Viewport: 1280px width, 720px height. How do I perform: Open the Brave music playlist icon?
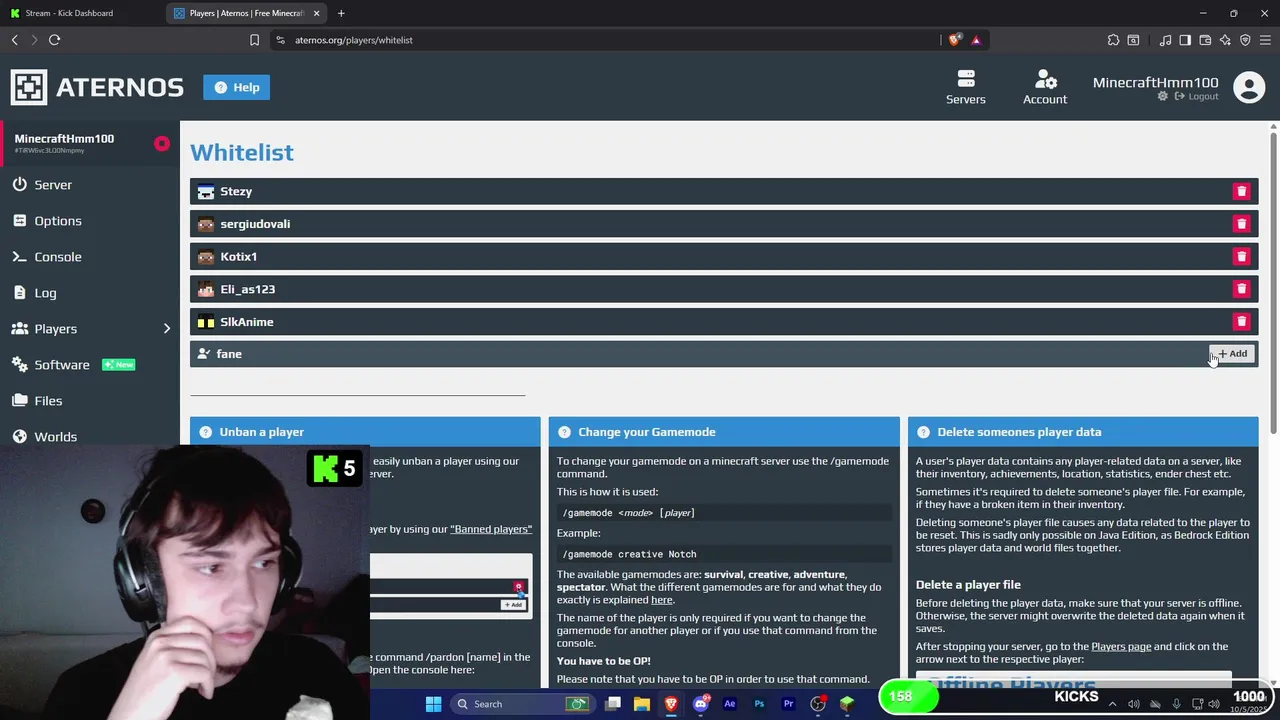tap(1165, 40)
